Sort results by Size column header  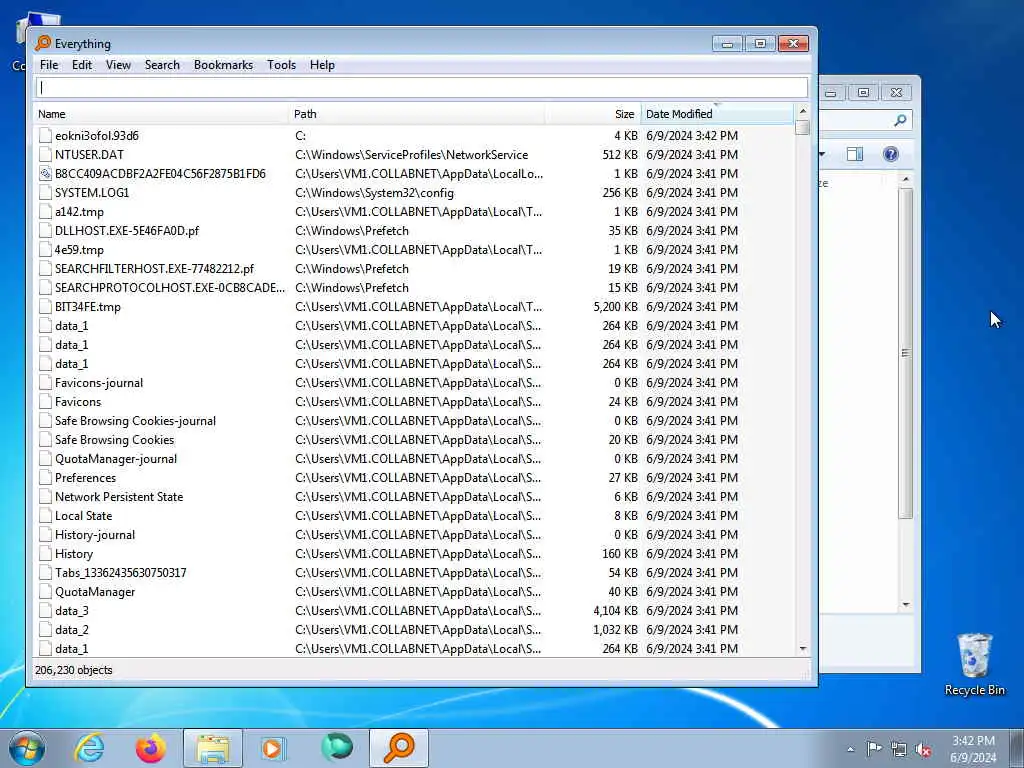593,114
